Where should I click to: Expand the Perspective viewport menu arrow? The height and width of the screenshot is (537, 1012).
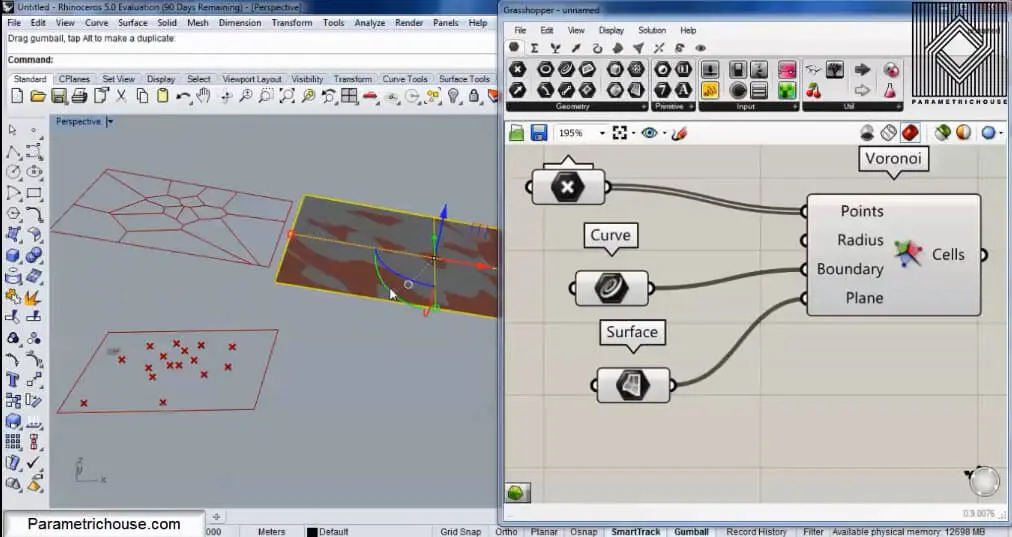click(x=110, y=121)
